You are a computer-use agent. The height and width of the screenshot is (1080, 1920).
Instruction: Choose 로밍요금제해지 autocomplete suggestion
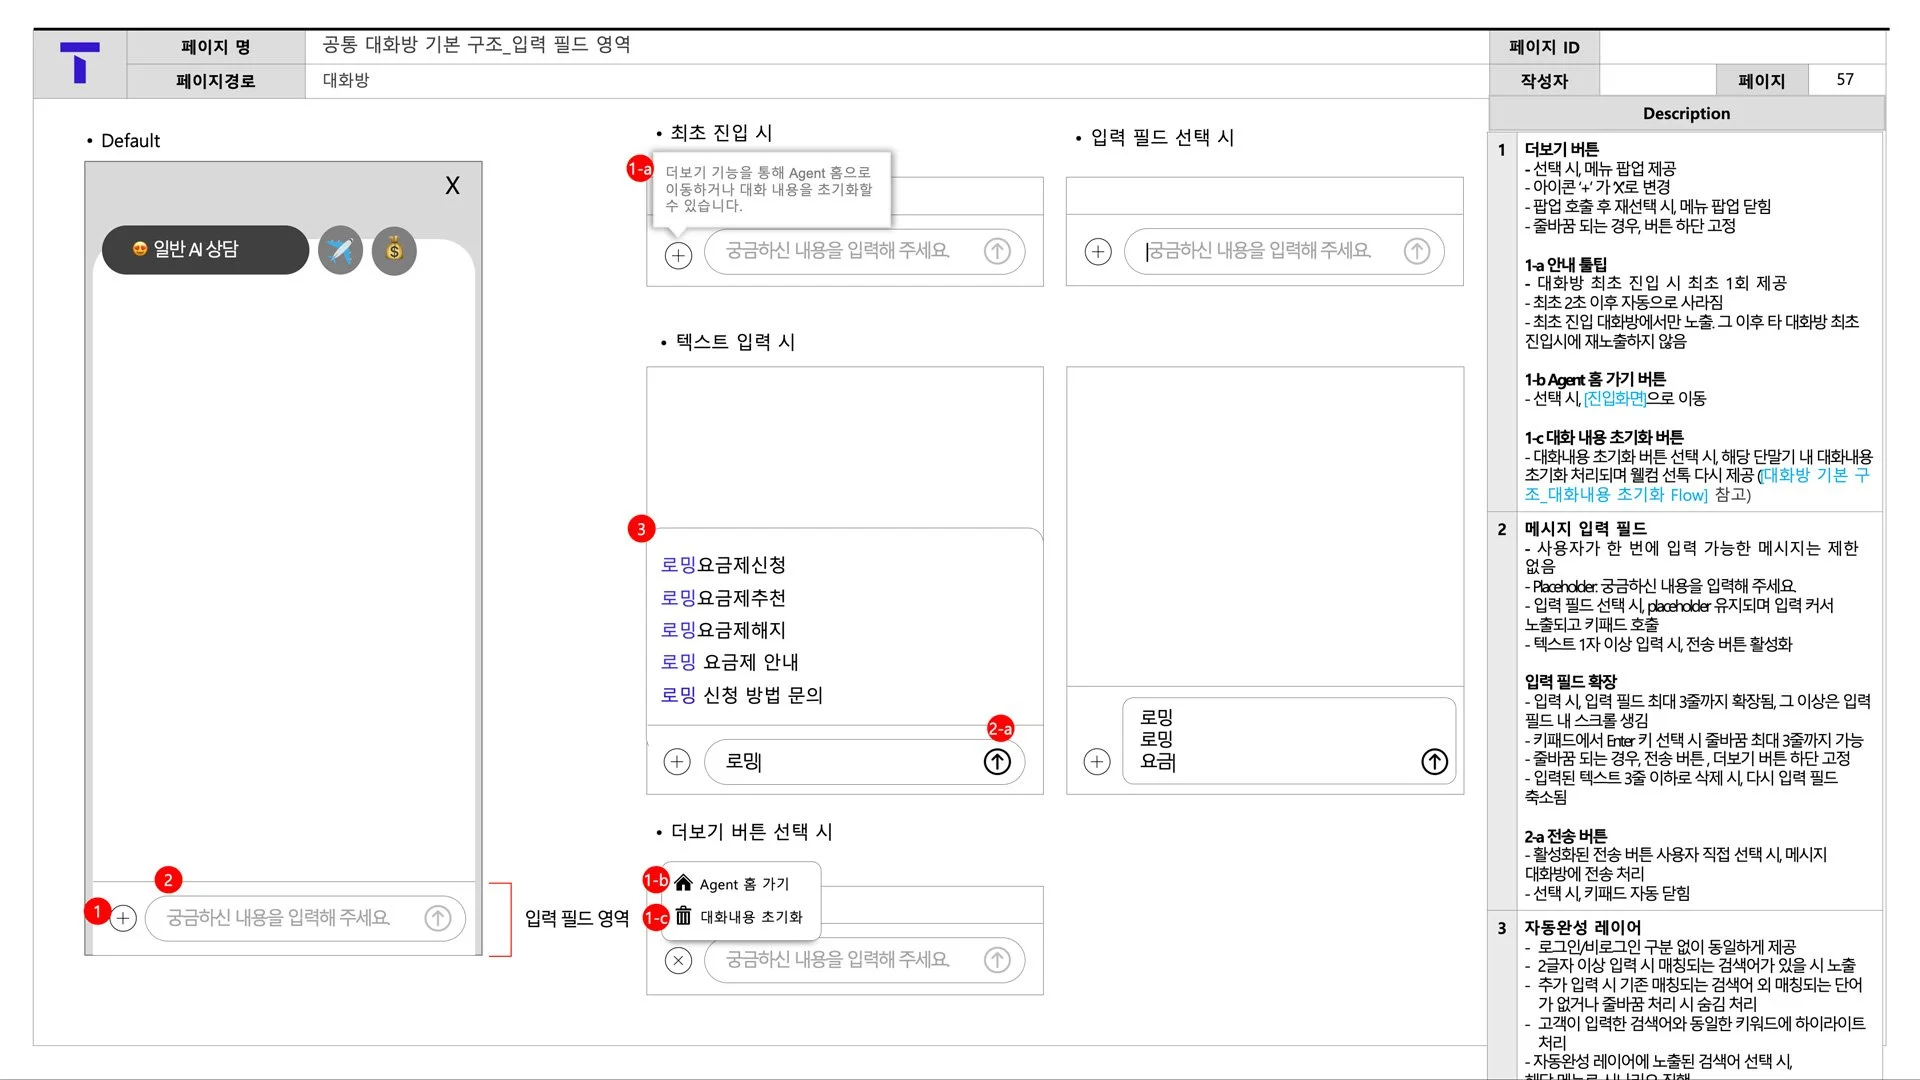724,630
